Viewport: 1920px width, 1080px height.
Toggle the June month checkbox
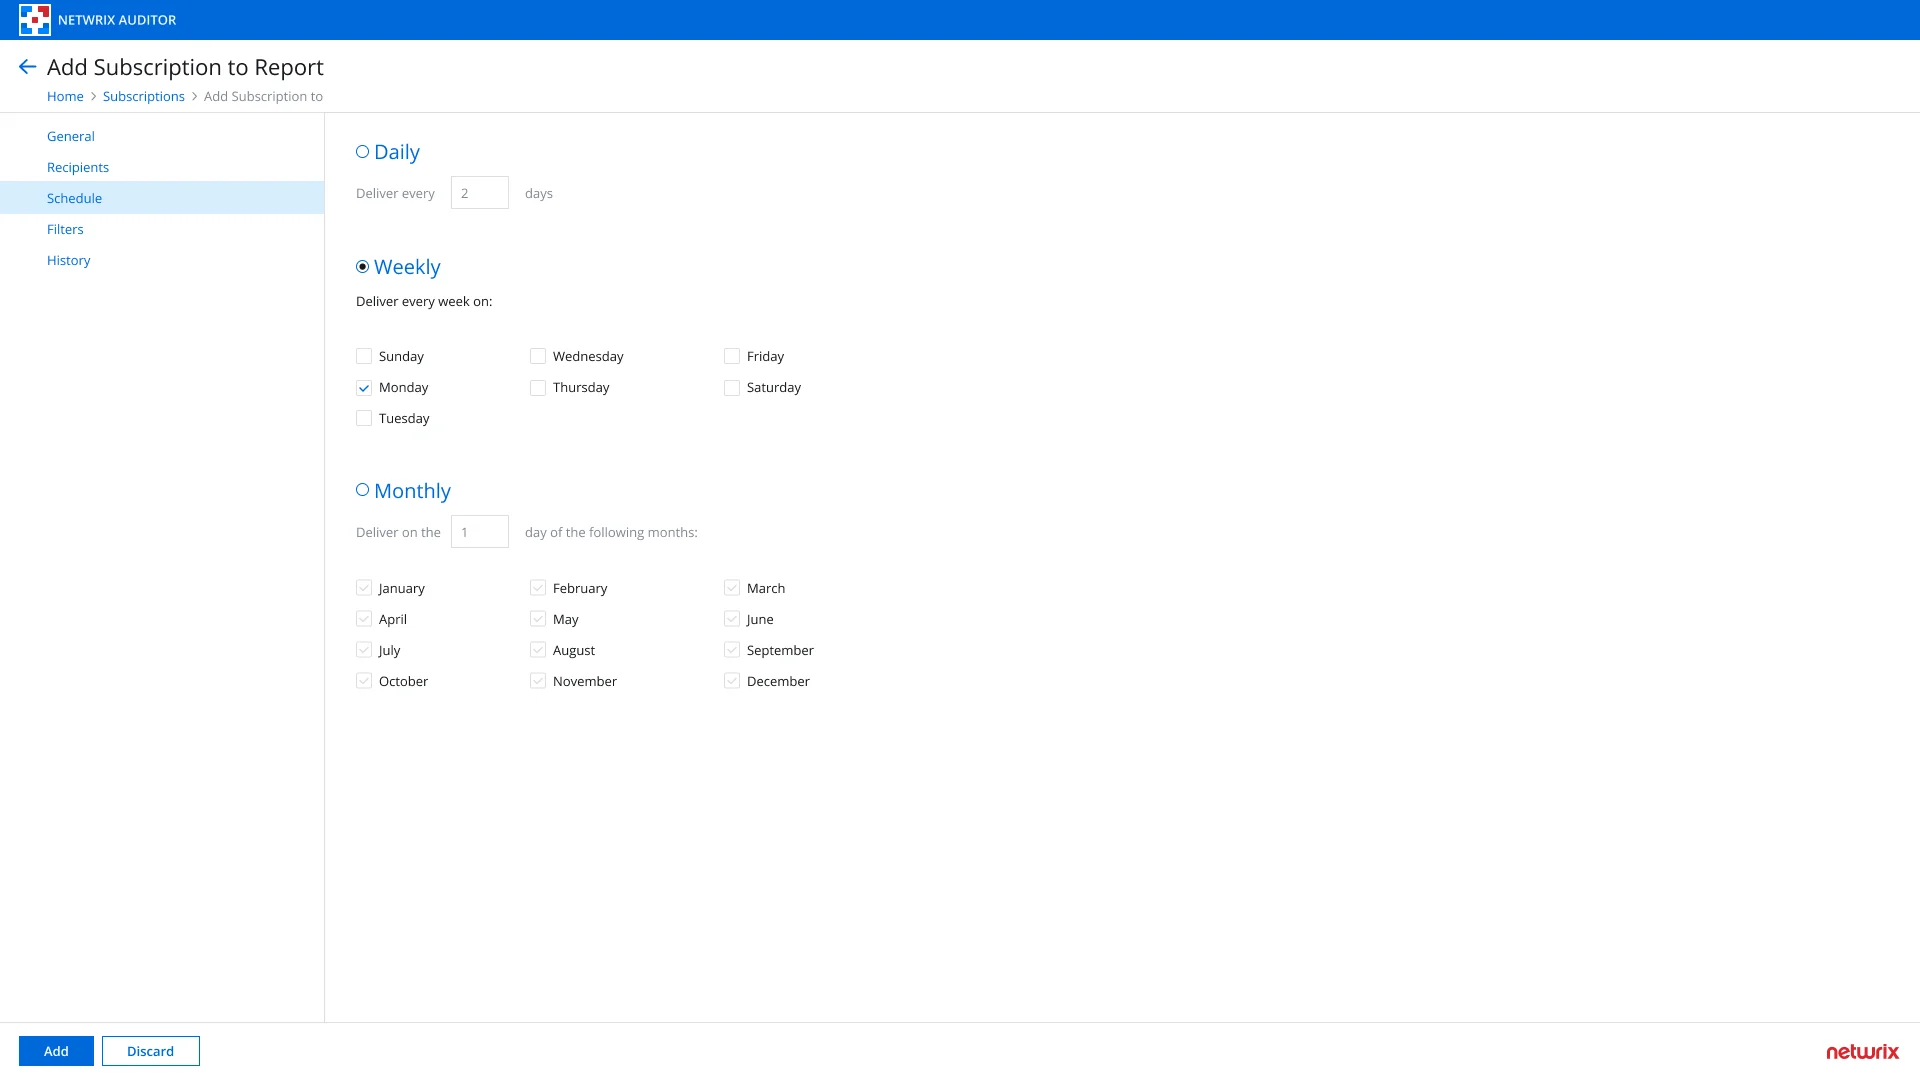pyautogui.click(x=732, y=619)
